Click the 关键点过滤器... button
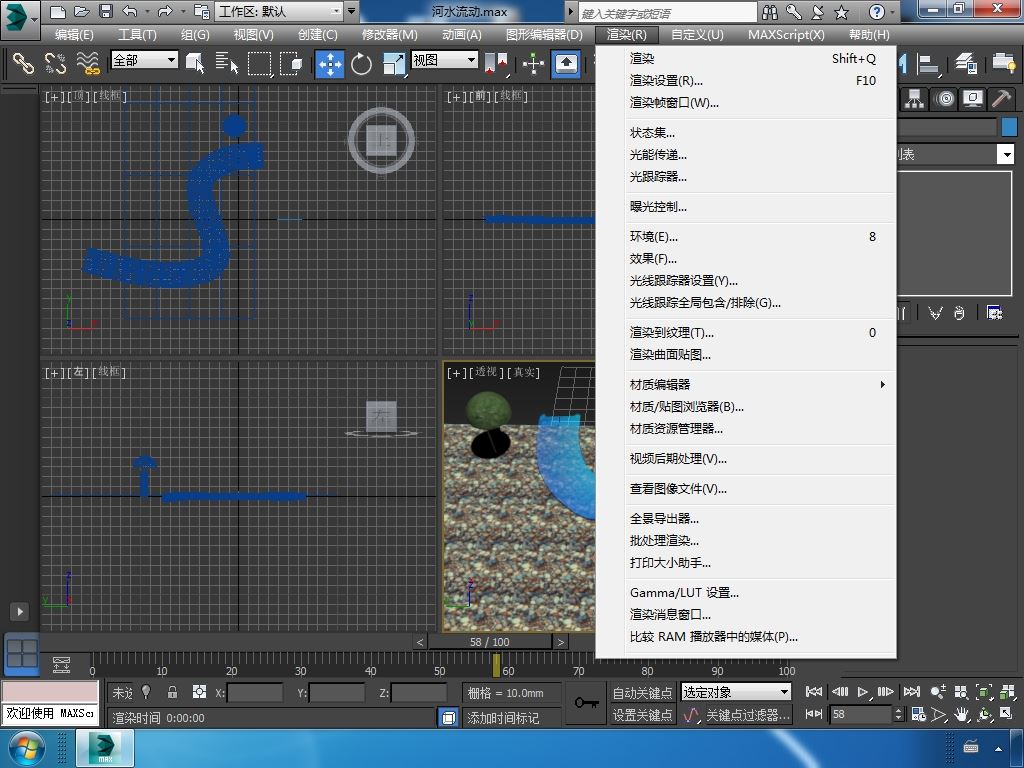The image size is (1024, 768). click(748, 715)
